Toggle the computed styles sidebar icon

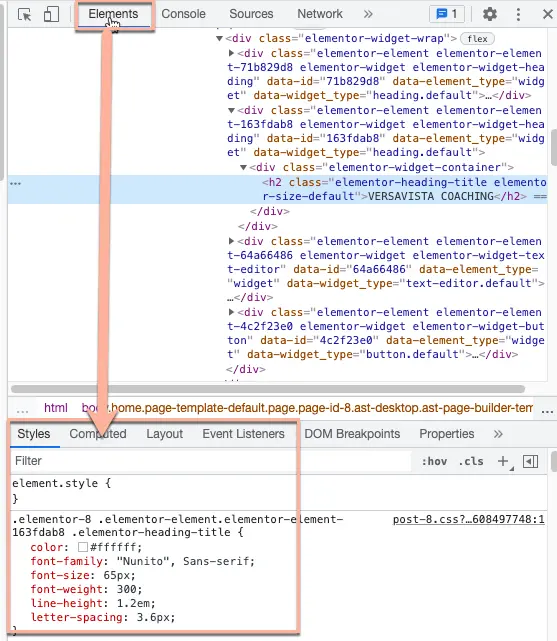point(530,462)
